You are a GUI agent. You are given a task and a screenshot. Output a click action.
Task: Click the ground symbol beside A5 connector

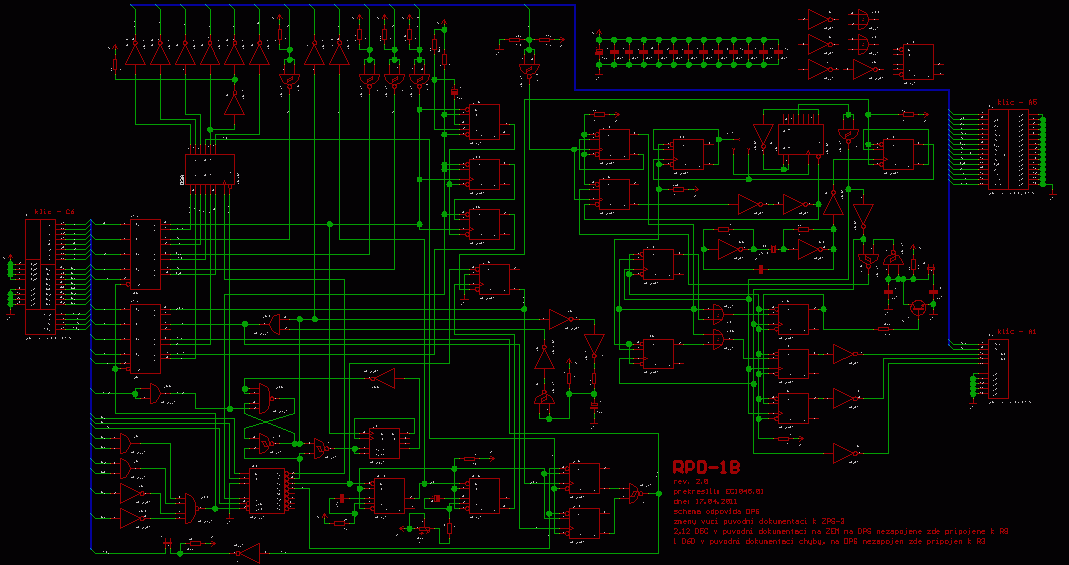coord(1053,195)
